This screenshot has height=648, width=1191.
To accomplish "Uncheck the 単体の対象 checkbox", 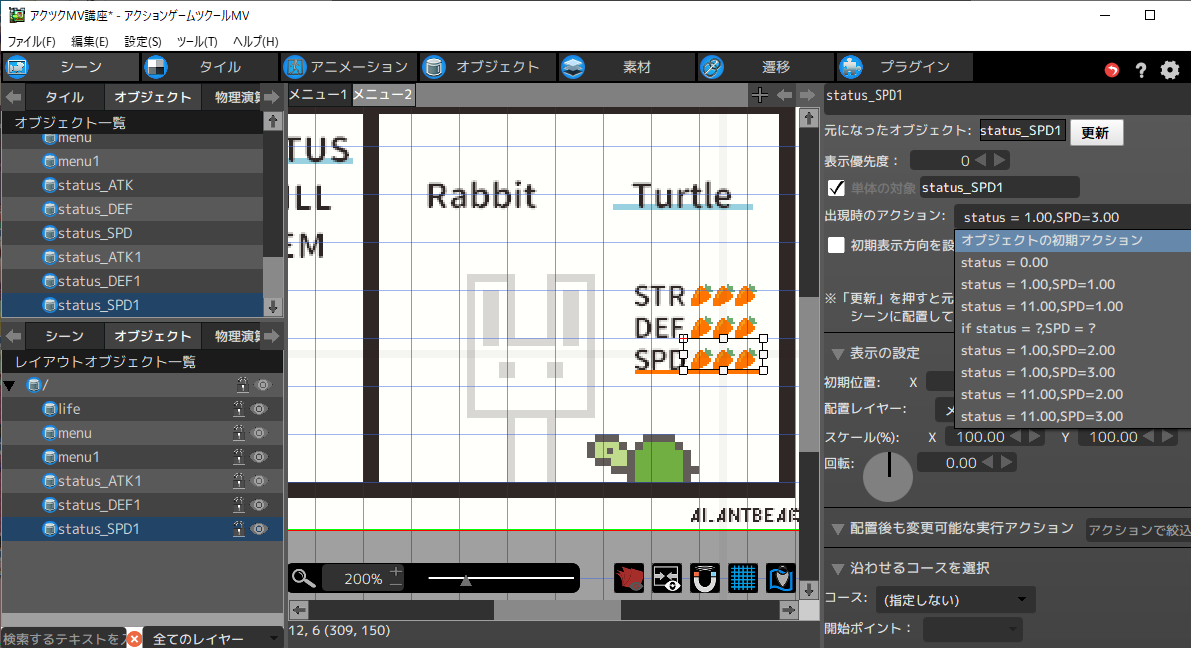I will click(837, 187).
